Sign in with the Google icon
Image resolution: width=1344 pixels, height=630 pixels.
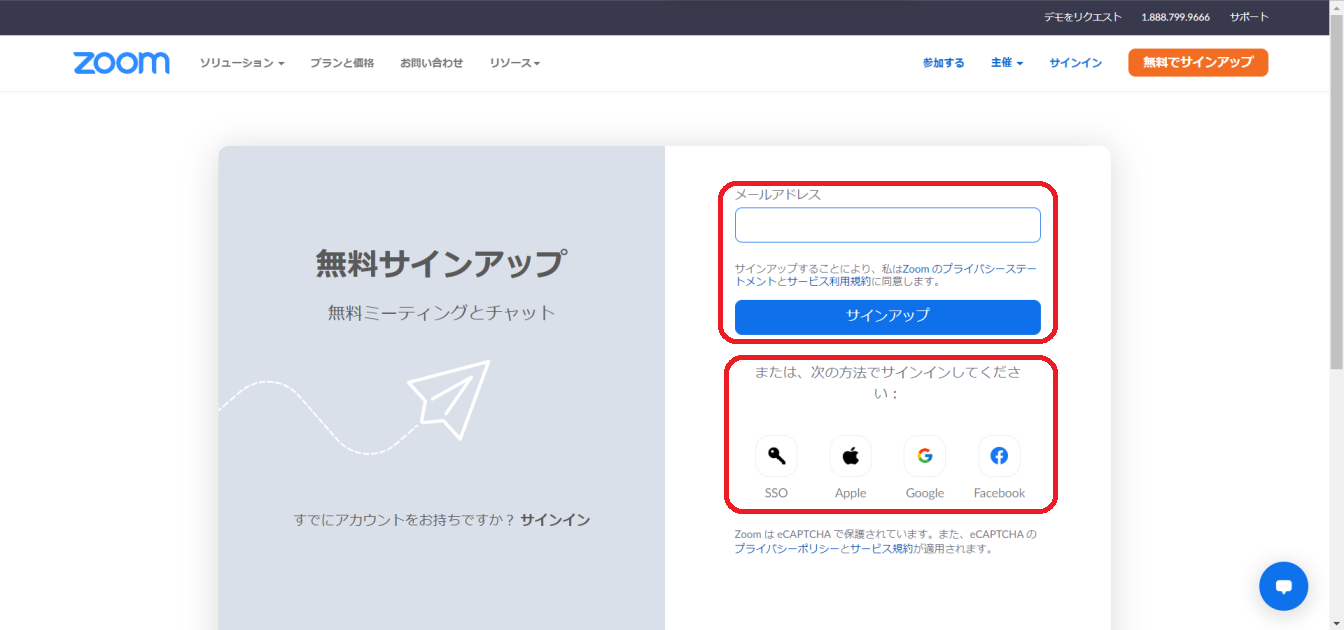pyautogui.click(x=924, y=457)
